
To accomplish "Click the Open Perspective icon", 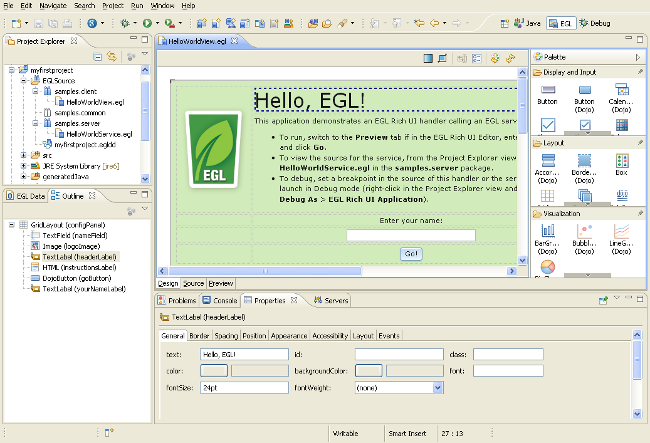I will (x=504, y=24).
